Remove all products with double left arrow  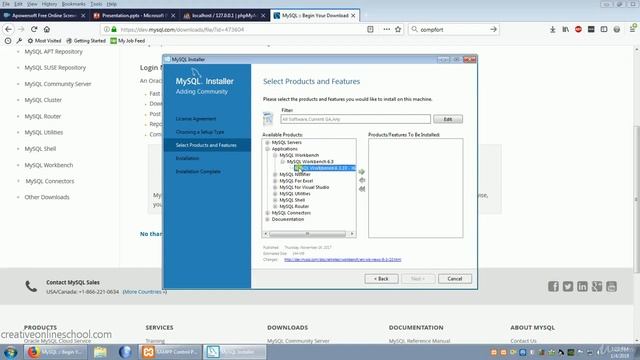[x=362, y=189]
